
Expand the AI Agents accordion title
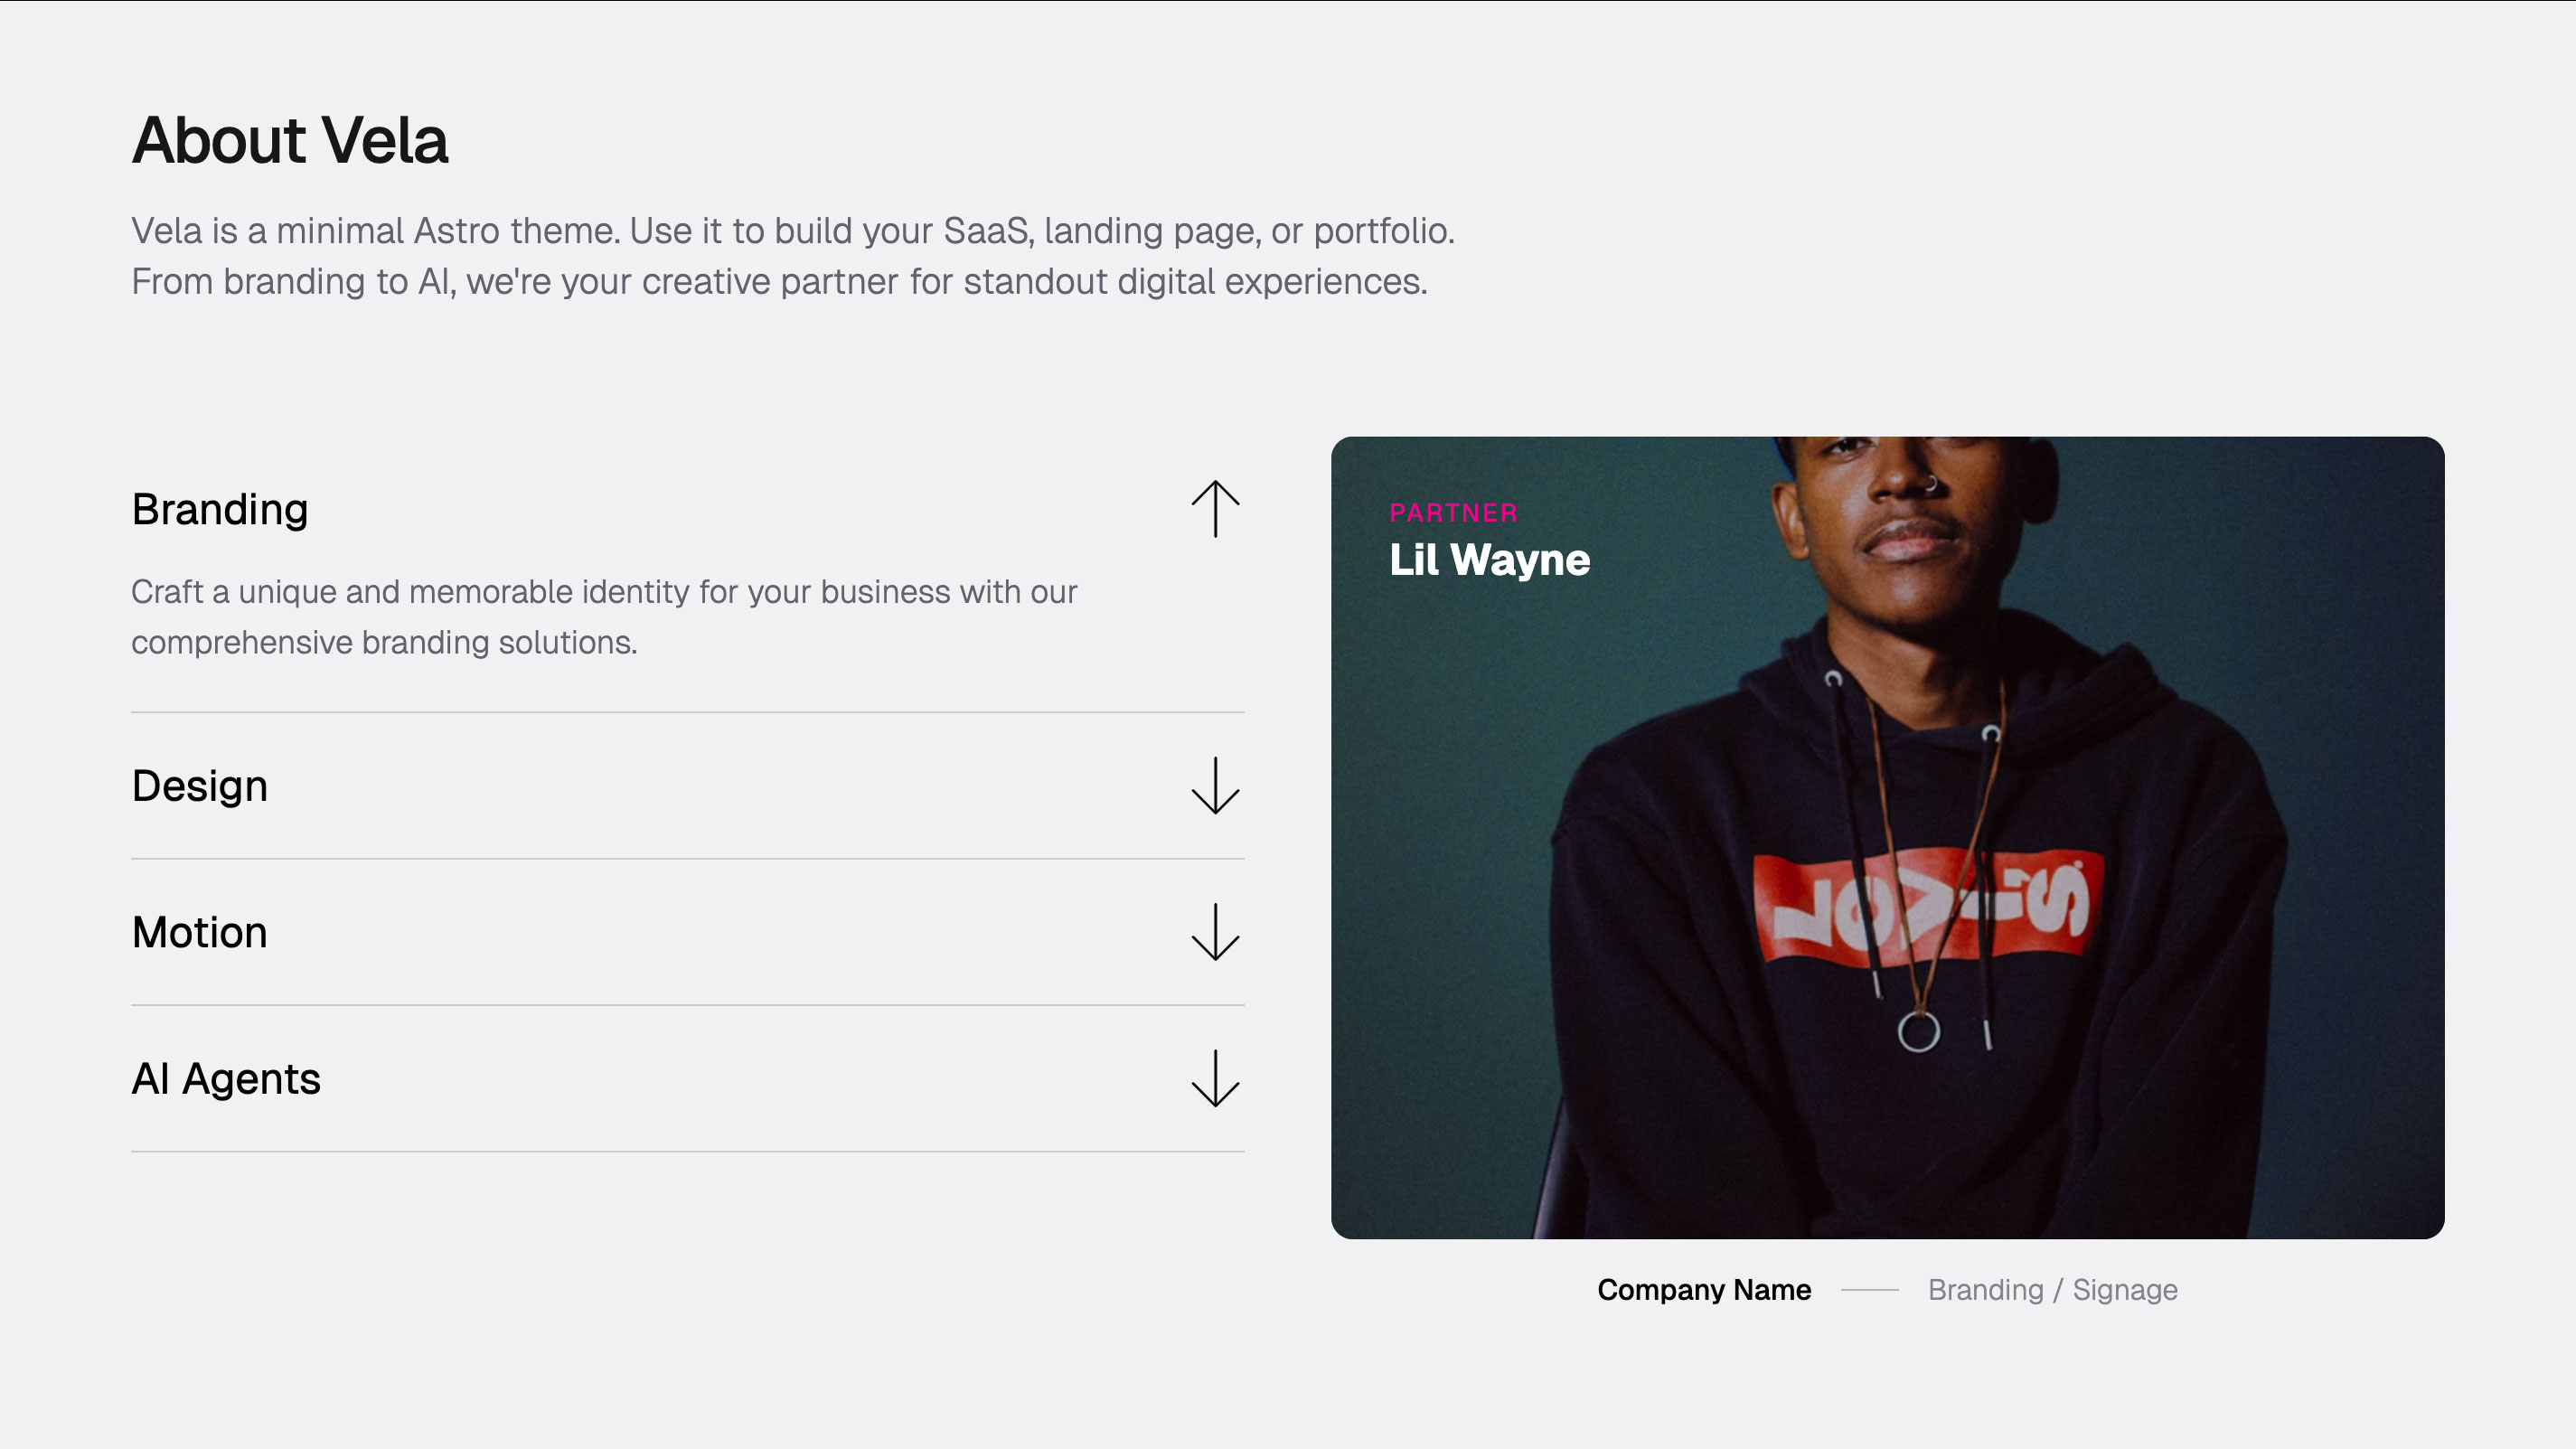click(x=226, y=1078)
